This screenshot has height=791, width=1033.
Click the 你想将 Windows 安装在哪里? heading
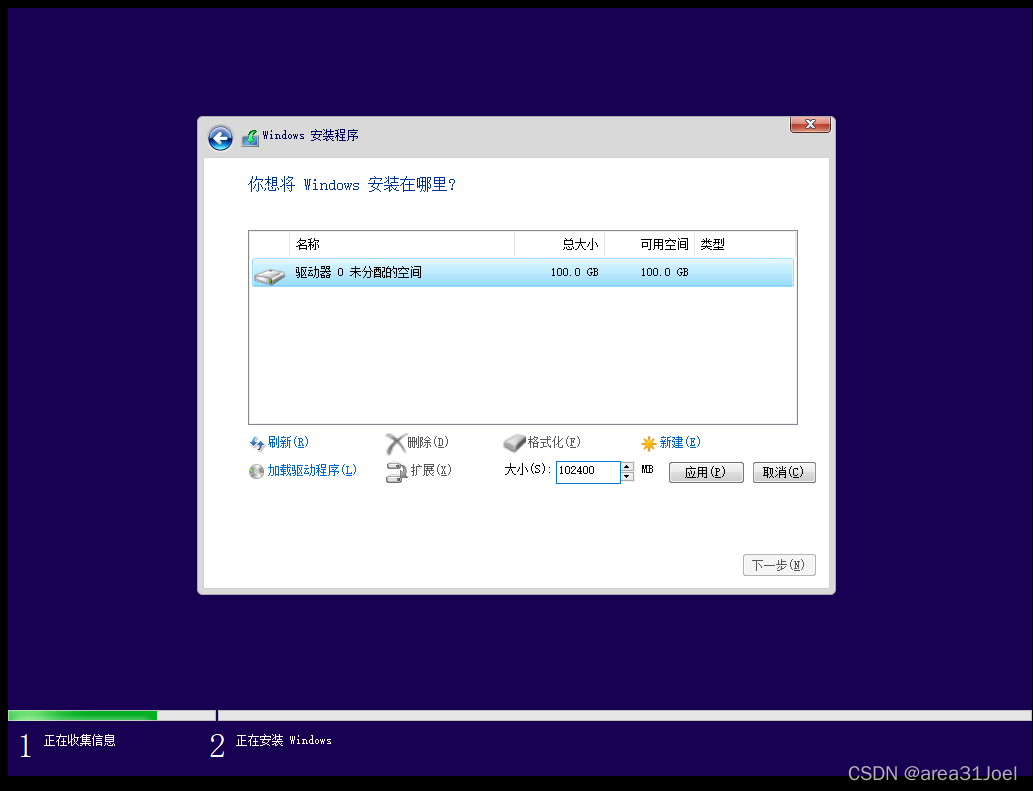[352, 184]
